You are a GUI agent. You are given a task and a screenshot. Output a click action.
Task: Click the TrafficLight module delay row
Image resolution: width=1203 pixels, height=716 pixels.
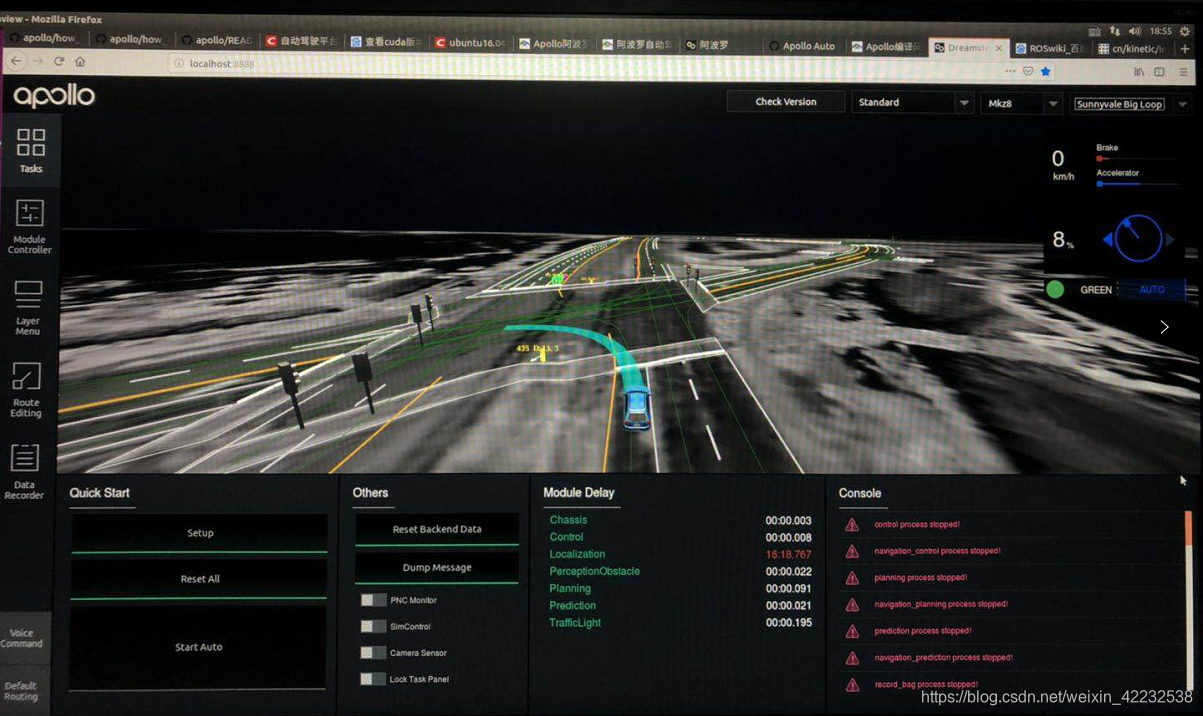680,623
